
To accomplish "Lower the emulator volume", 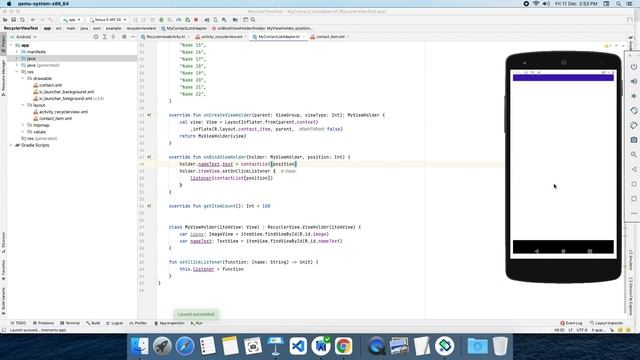I will tap(633, 96).
